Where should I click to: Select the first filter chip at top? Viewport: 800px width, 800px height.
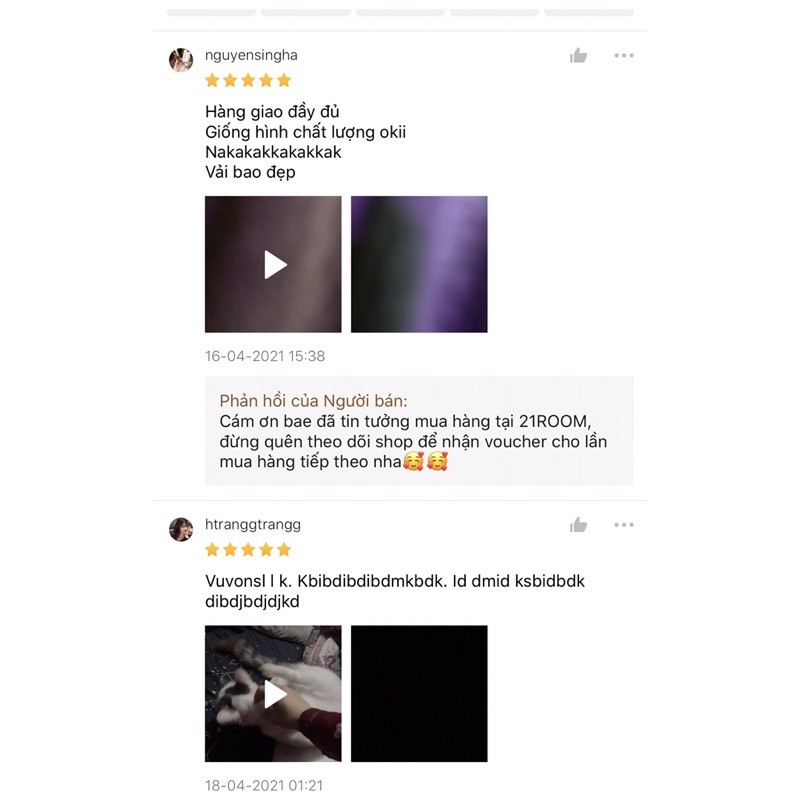coord(211,11)
